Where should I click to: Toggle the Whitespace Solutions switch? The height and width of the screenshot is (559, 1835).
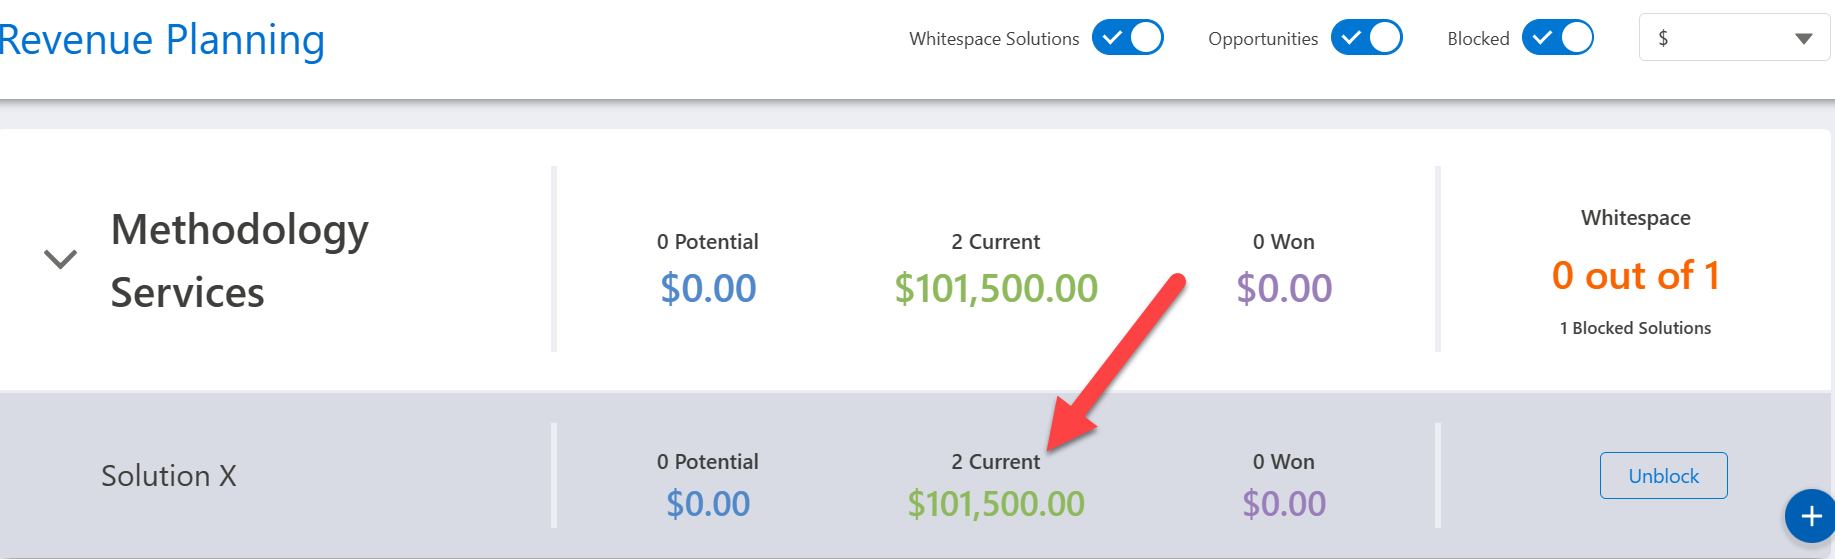click(x=1127, y=38)
